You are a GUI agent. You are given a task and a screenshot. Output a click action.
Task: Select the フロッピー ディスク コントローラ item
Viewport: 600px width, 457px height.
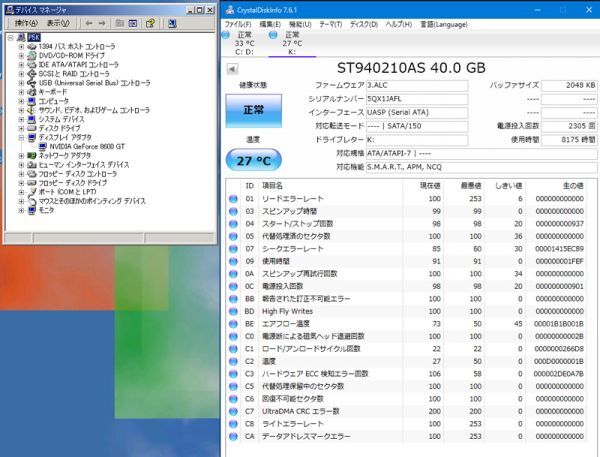78,174
